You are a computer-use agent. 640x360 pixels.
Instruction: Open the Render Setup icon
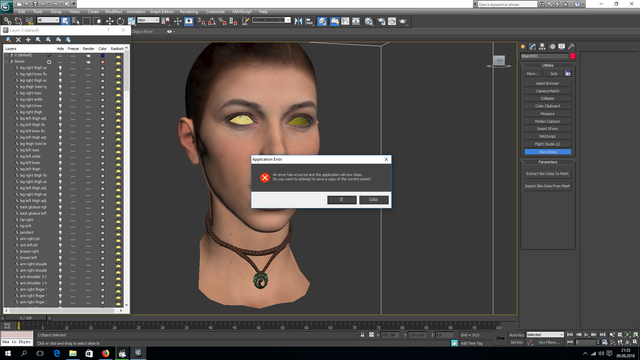click(381, 21)
